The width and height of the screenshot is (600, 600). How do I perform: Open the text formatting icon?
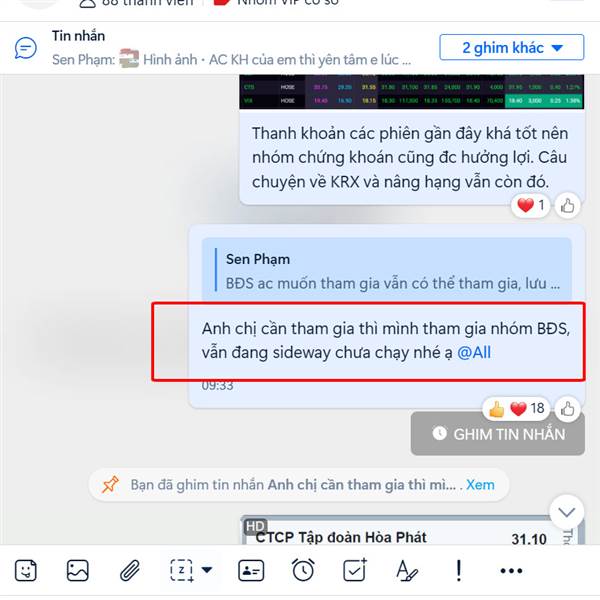coord(407,571)
